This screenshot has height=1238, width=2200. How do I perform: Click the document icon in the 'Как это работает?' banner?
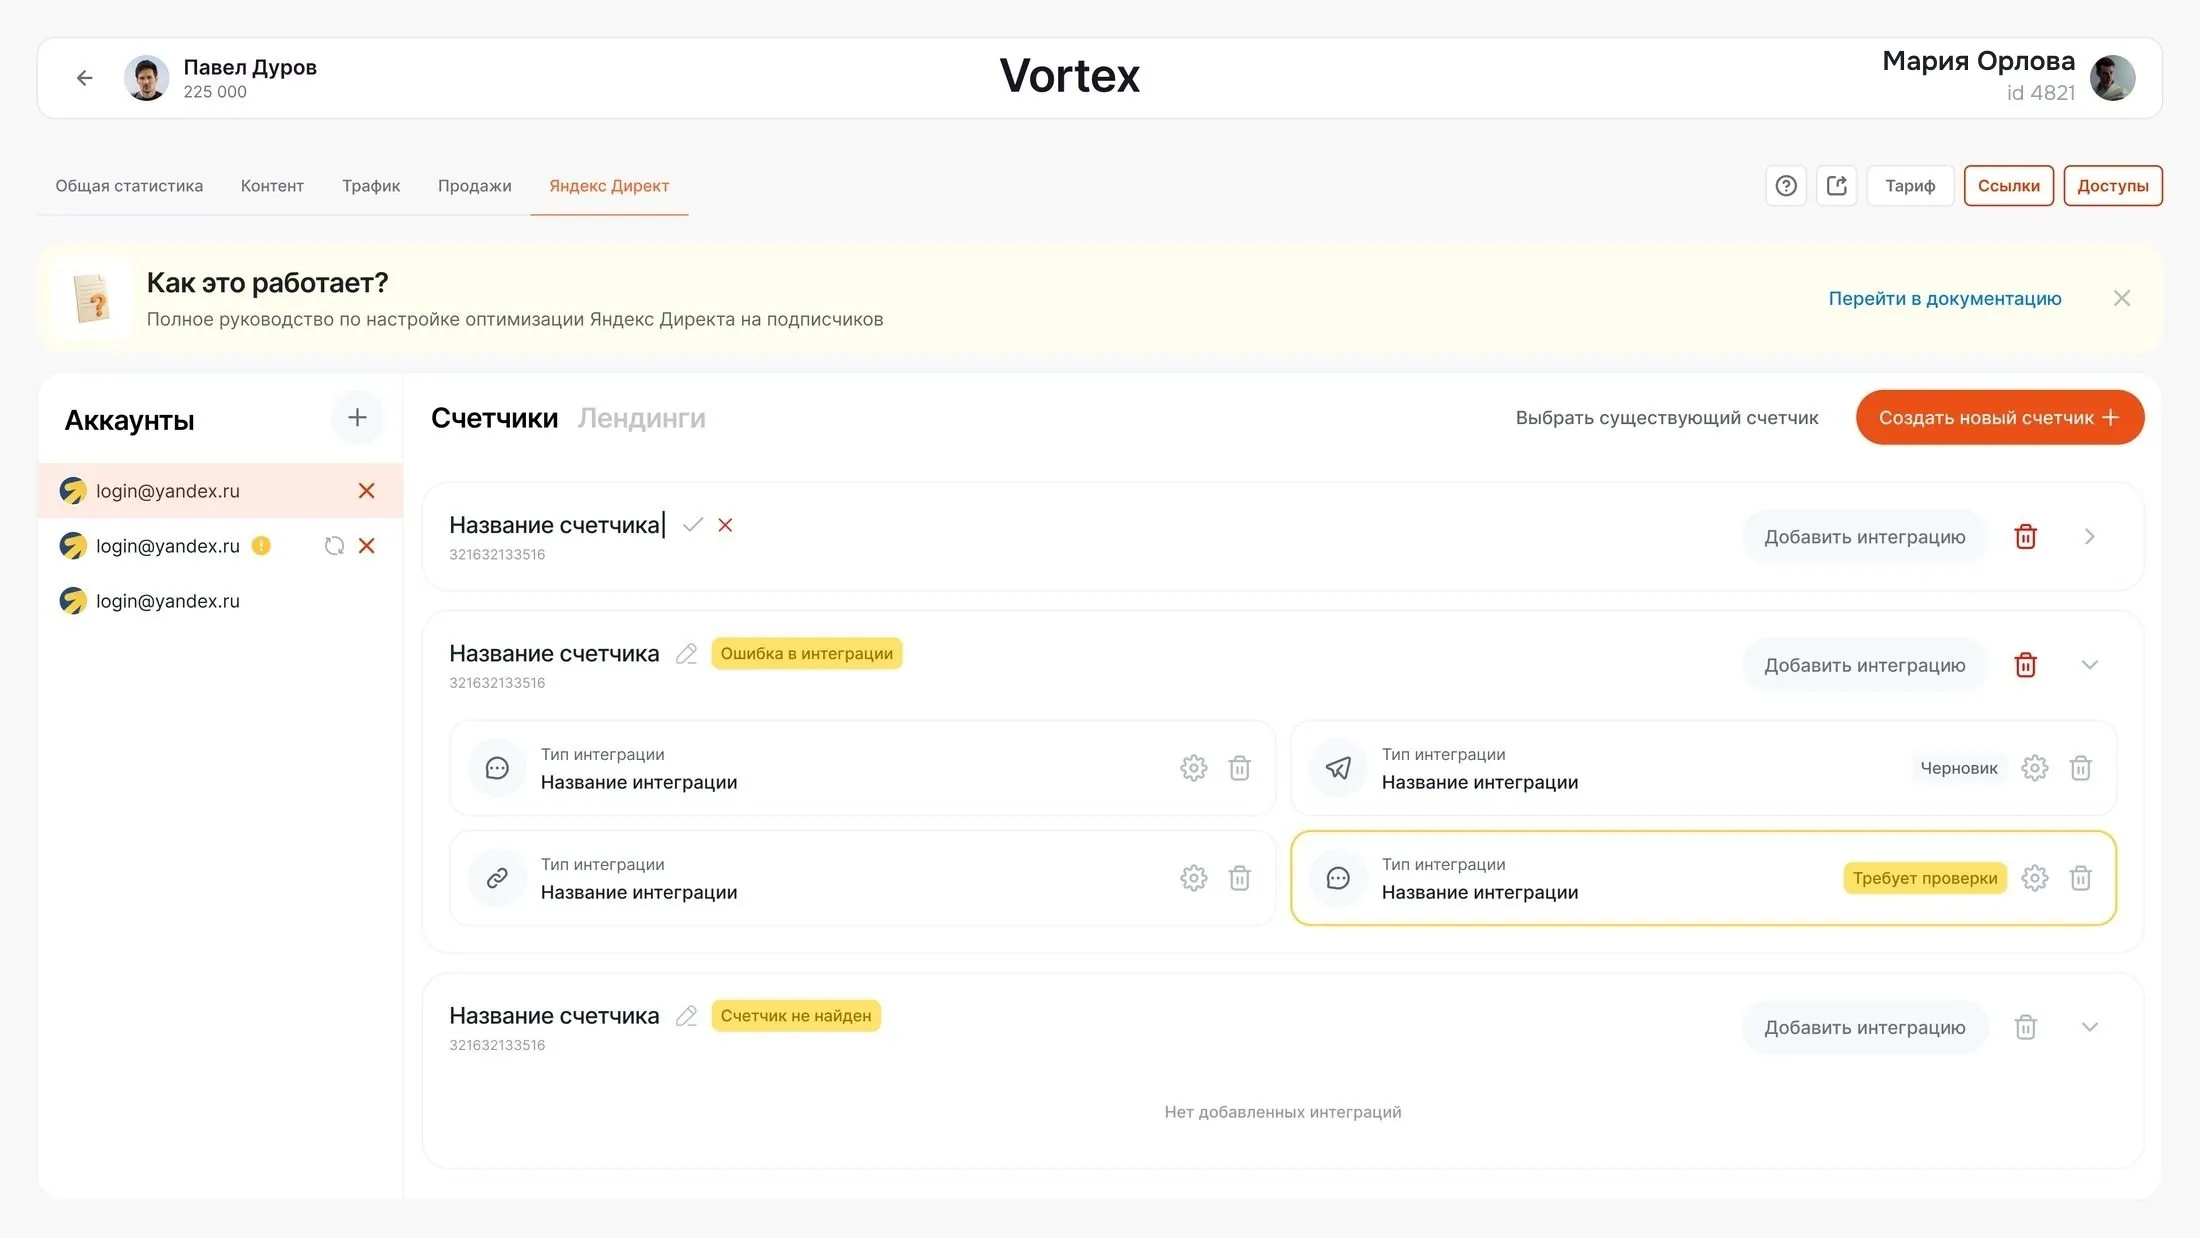(x=92, y=299)
